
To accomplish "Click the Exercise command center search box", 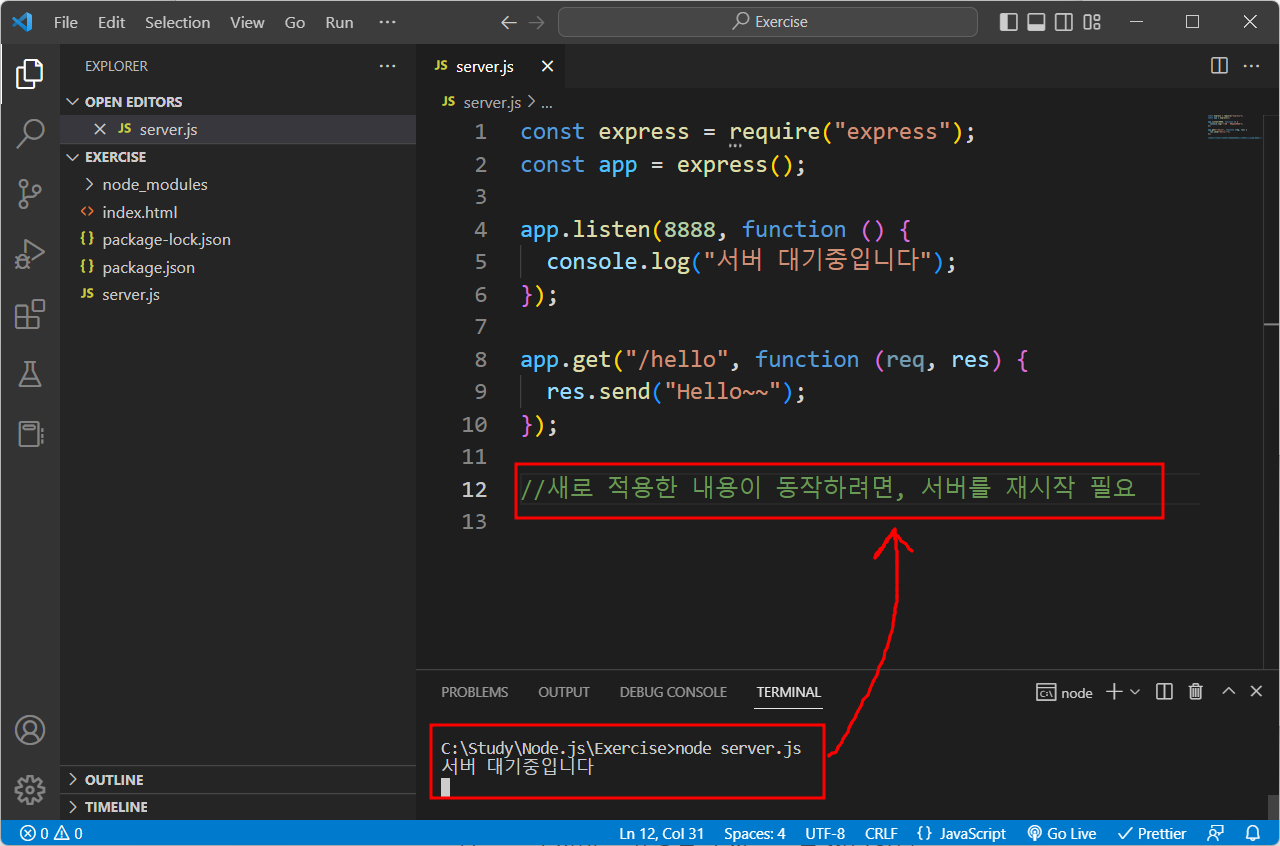I will click(768, 22).
